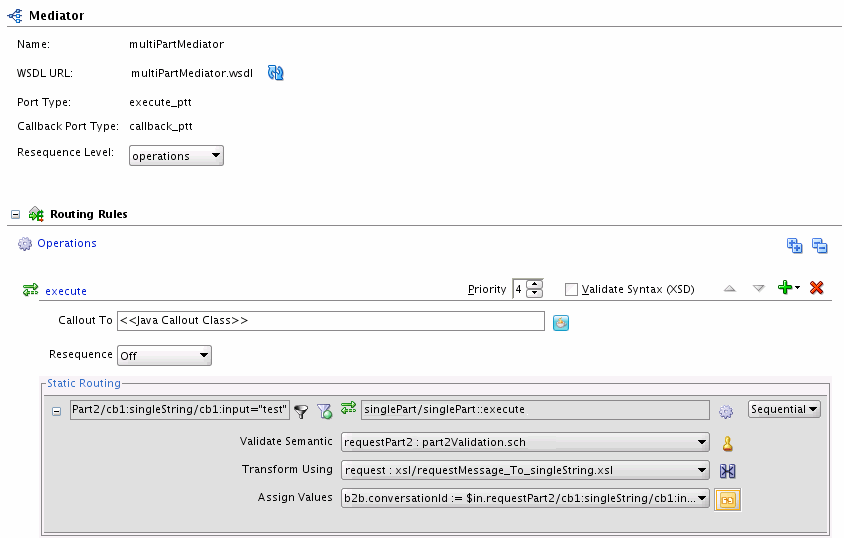
Task: Click the Operations link
Action: pyautogui.click(x=67, y=243)
